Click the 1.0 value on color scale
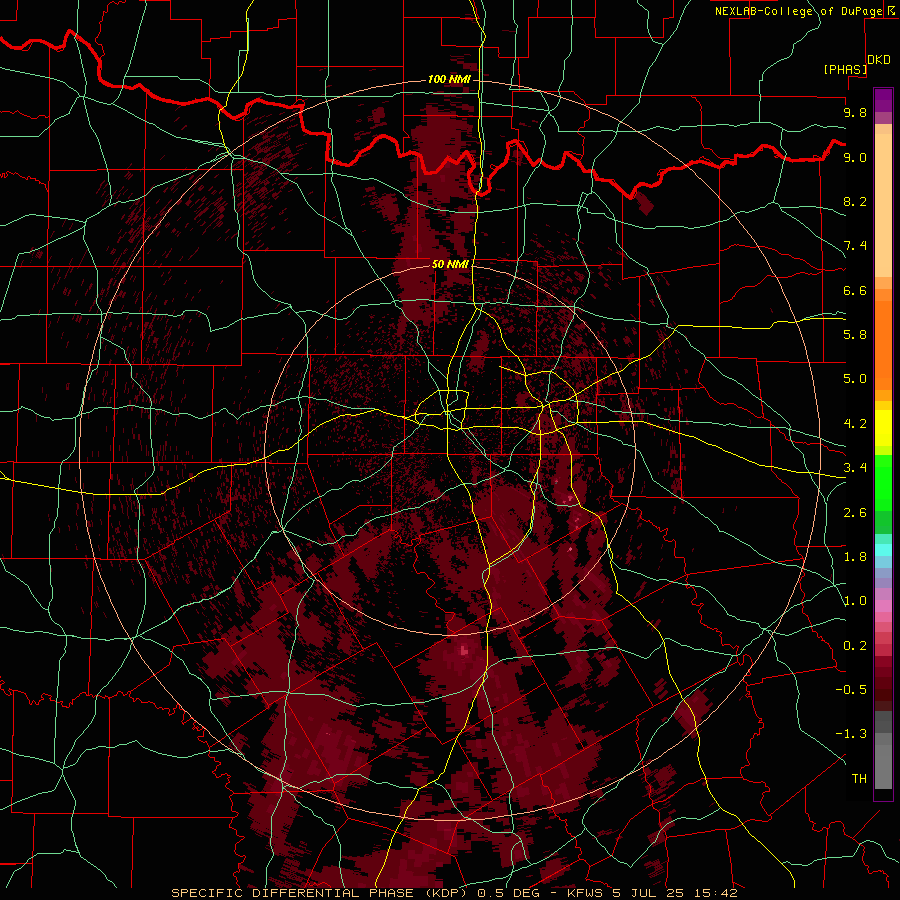The height and width of the screenshot is (900, 900). [x=855, y=601]
